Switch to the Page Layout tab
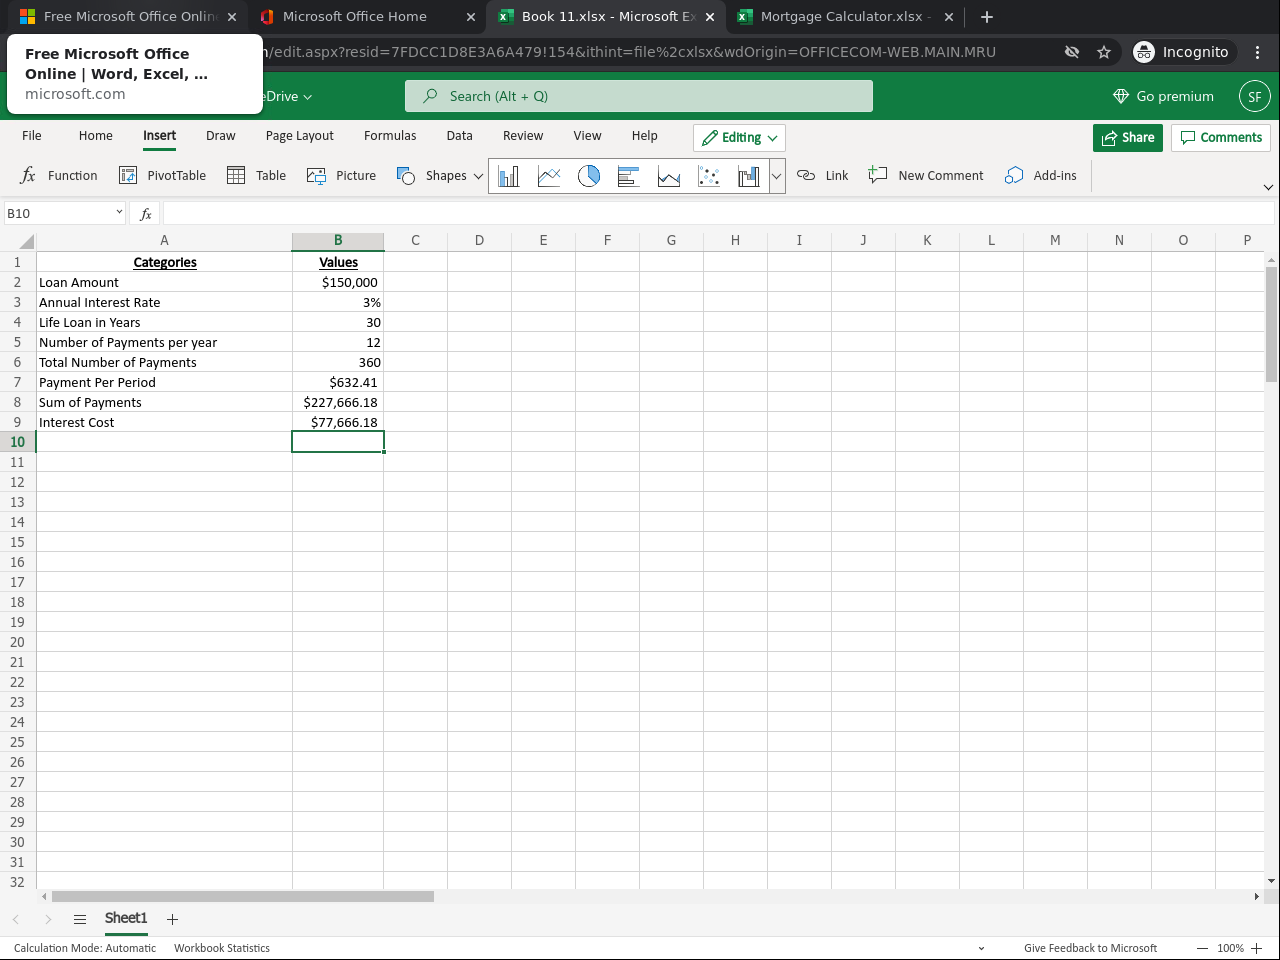This screenshot has height=960, width=1280. coord(300,136)
